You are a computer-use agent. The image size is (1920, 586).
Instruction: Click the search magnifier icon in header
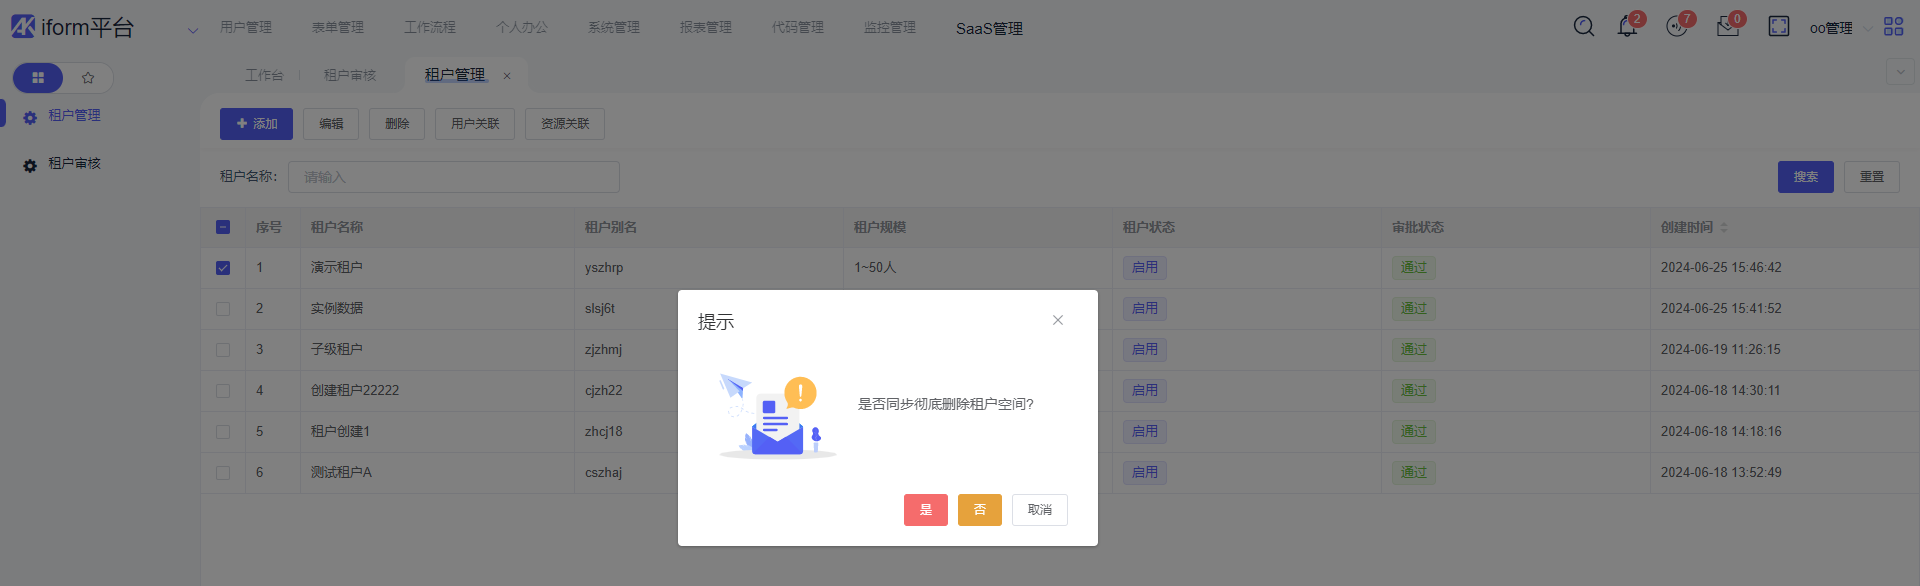click(x=1583, y=27)
